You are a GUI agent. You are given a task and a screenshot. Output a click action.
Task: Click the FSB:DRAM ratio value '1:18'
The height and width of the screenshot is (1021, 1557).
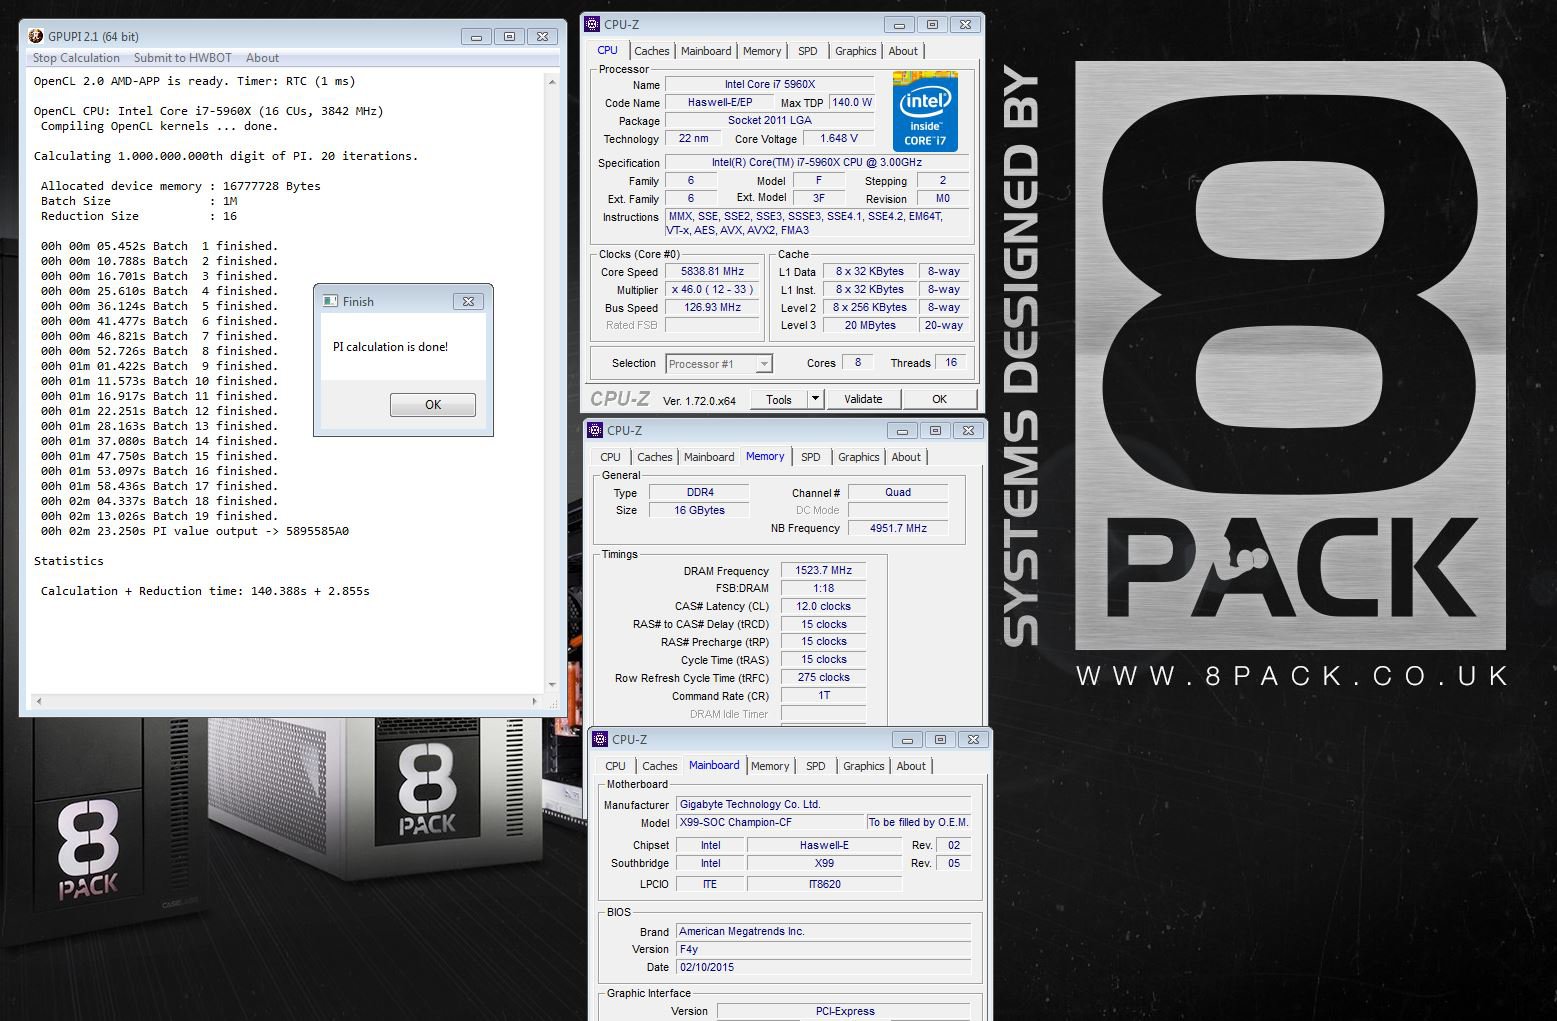824,588
